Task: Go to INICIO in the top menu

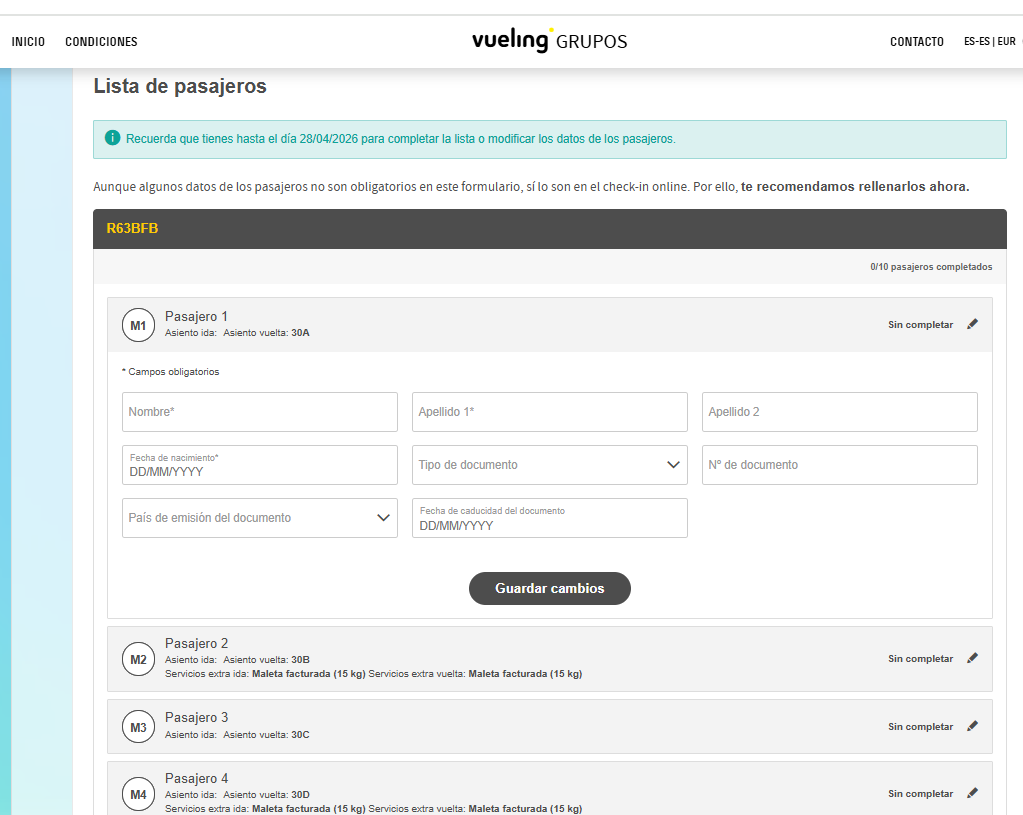Action: [28, 42]
